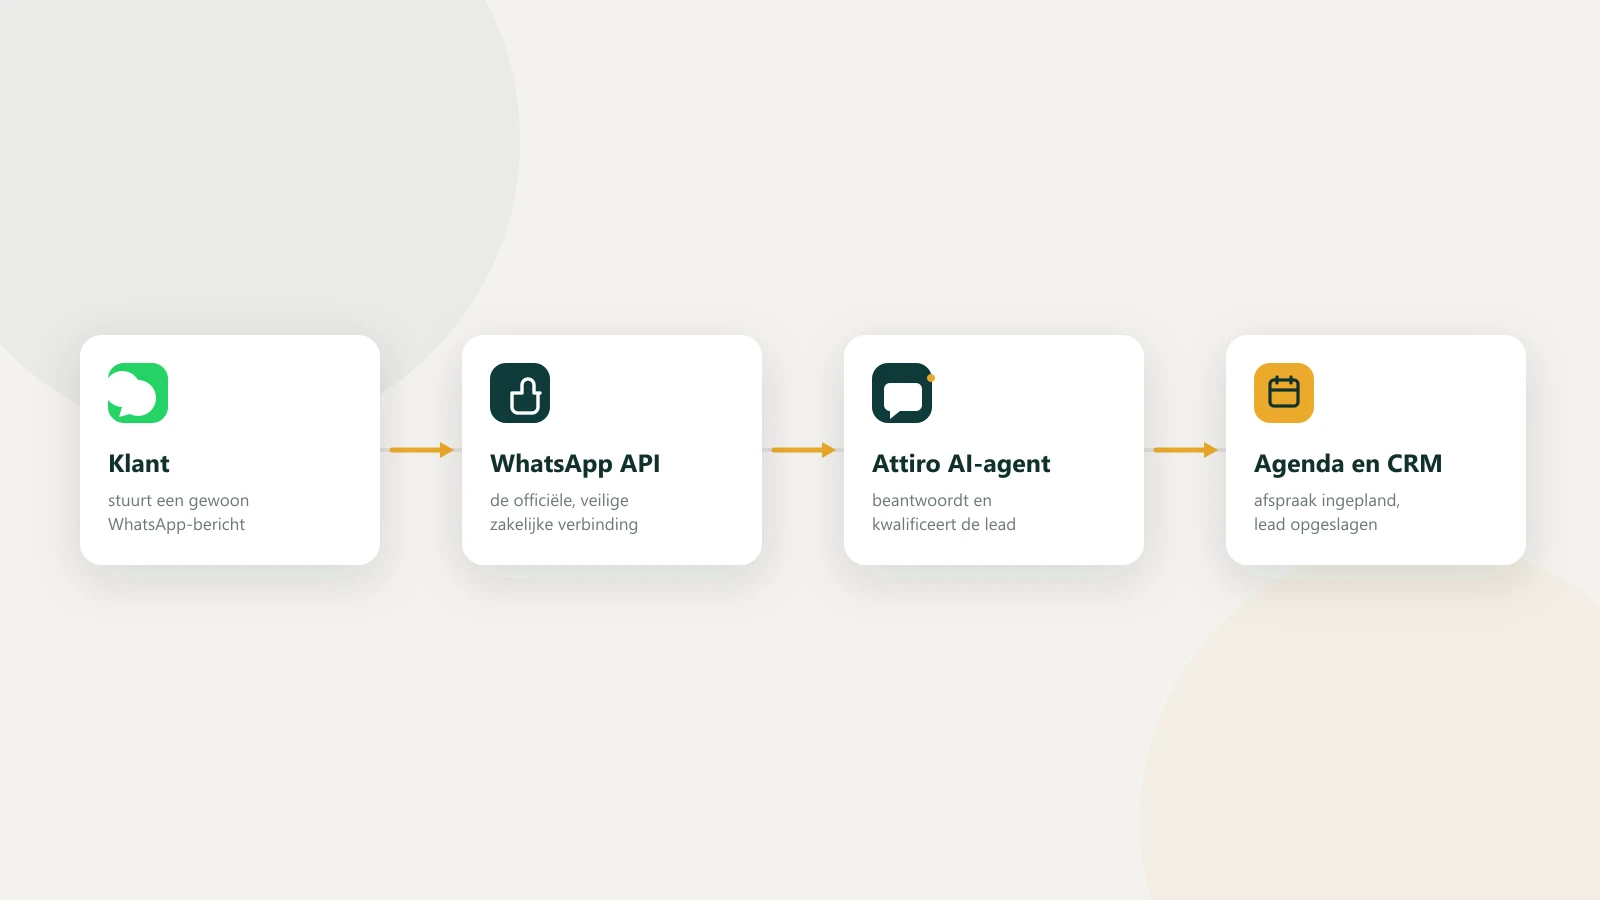Select the Attiro AI-agent heading
Screen dimensions: 1600x900
(961, 464)
